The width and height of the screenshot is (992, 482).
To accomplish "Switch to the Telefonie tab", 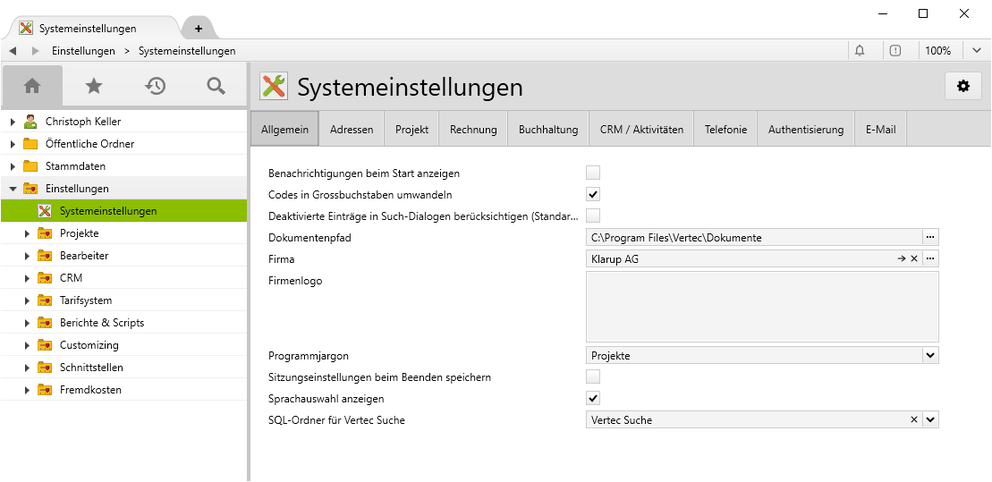I will [x=726, y=129].
